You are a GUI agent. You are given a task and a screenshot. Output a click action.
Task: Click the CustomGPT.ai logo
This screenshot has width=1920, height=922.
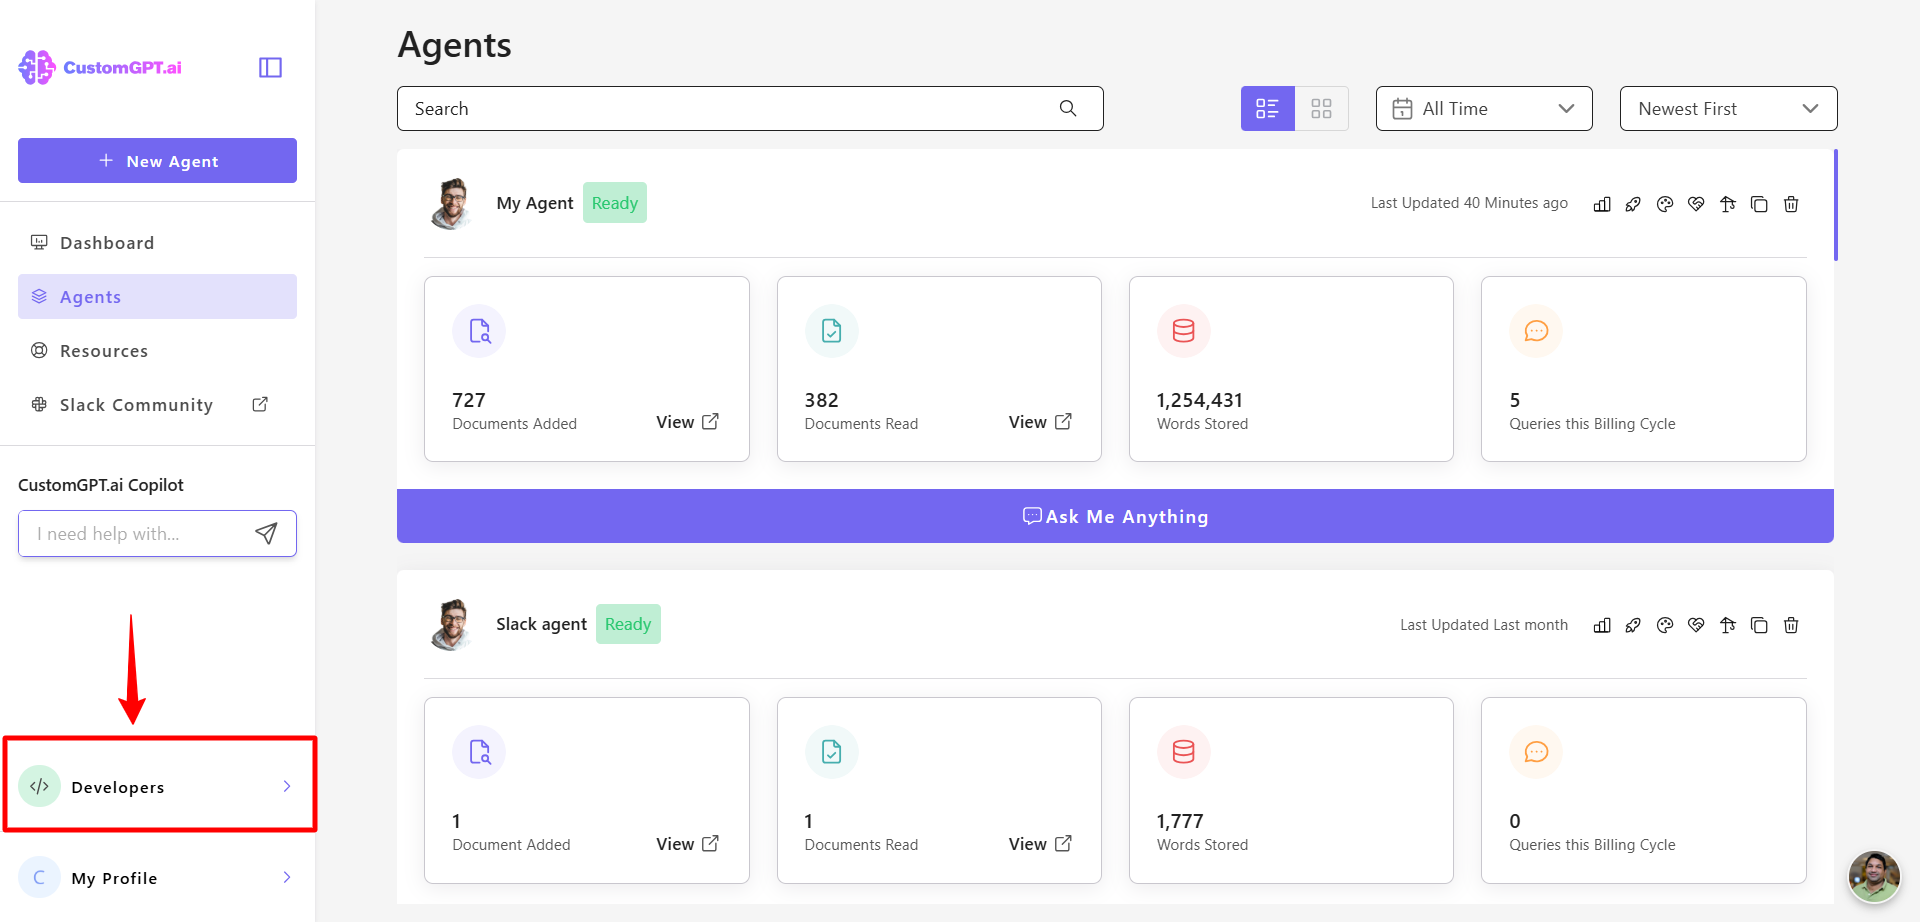[100, 67]
